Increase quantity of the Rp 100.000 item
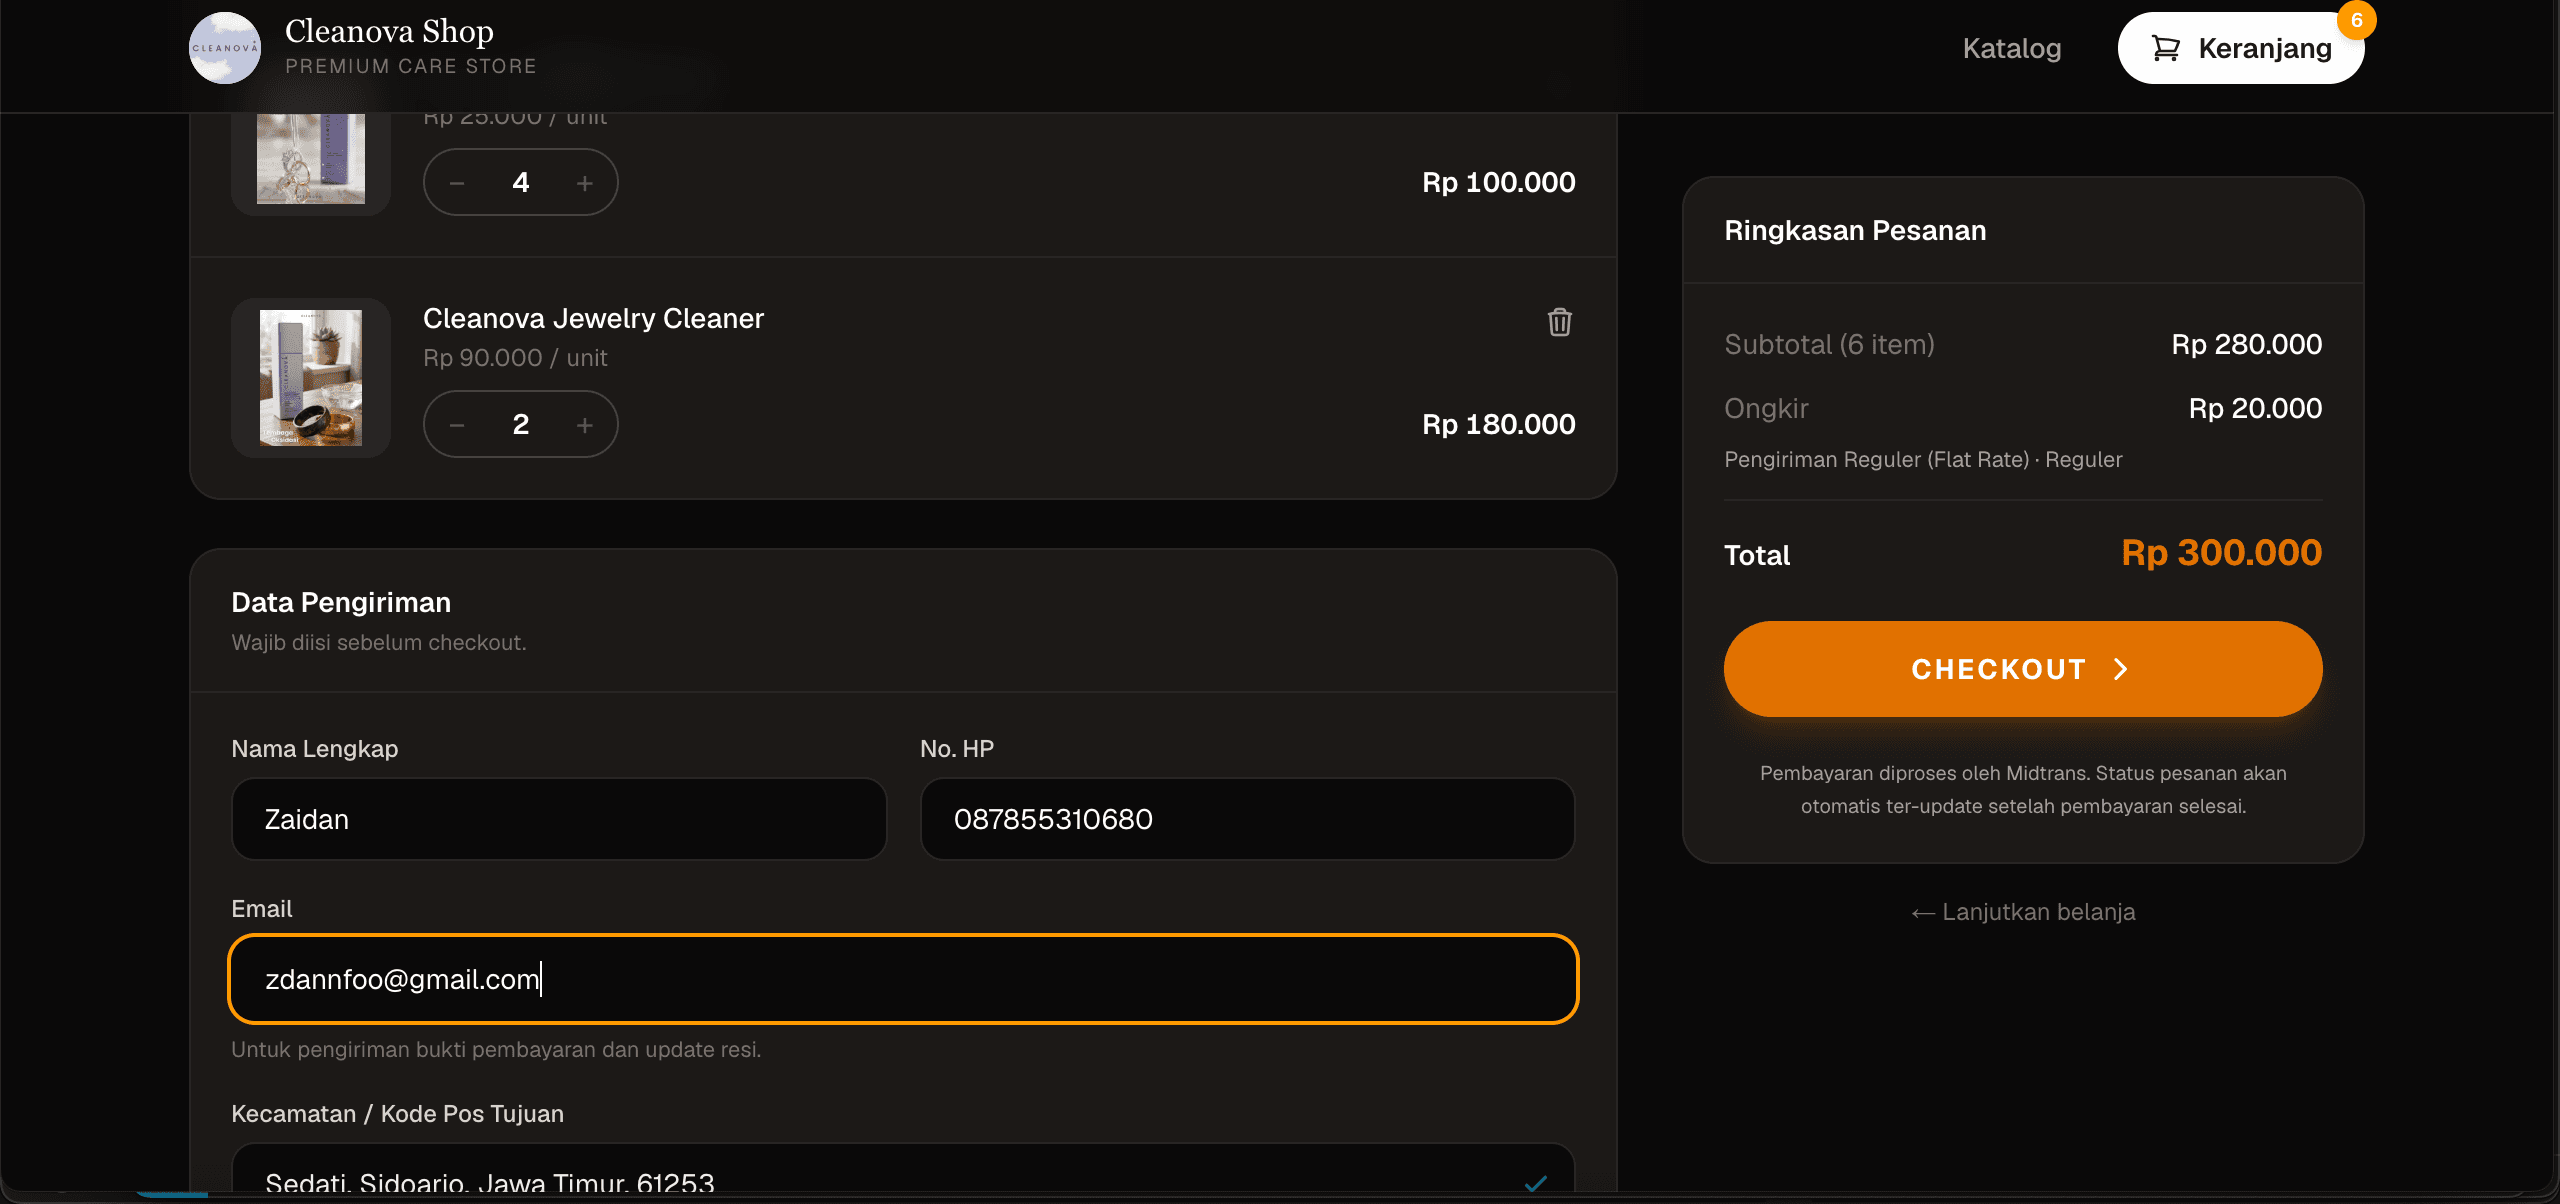 (x=585, y=183)
